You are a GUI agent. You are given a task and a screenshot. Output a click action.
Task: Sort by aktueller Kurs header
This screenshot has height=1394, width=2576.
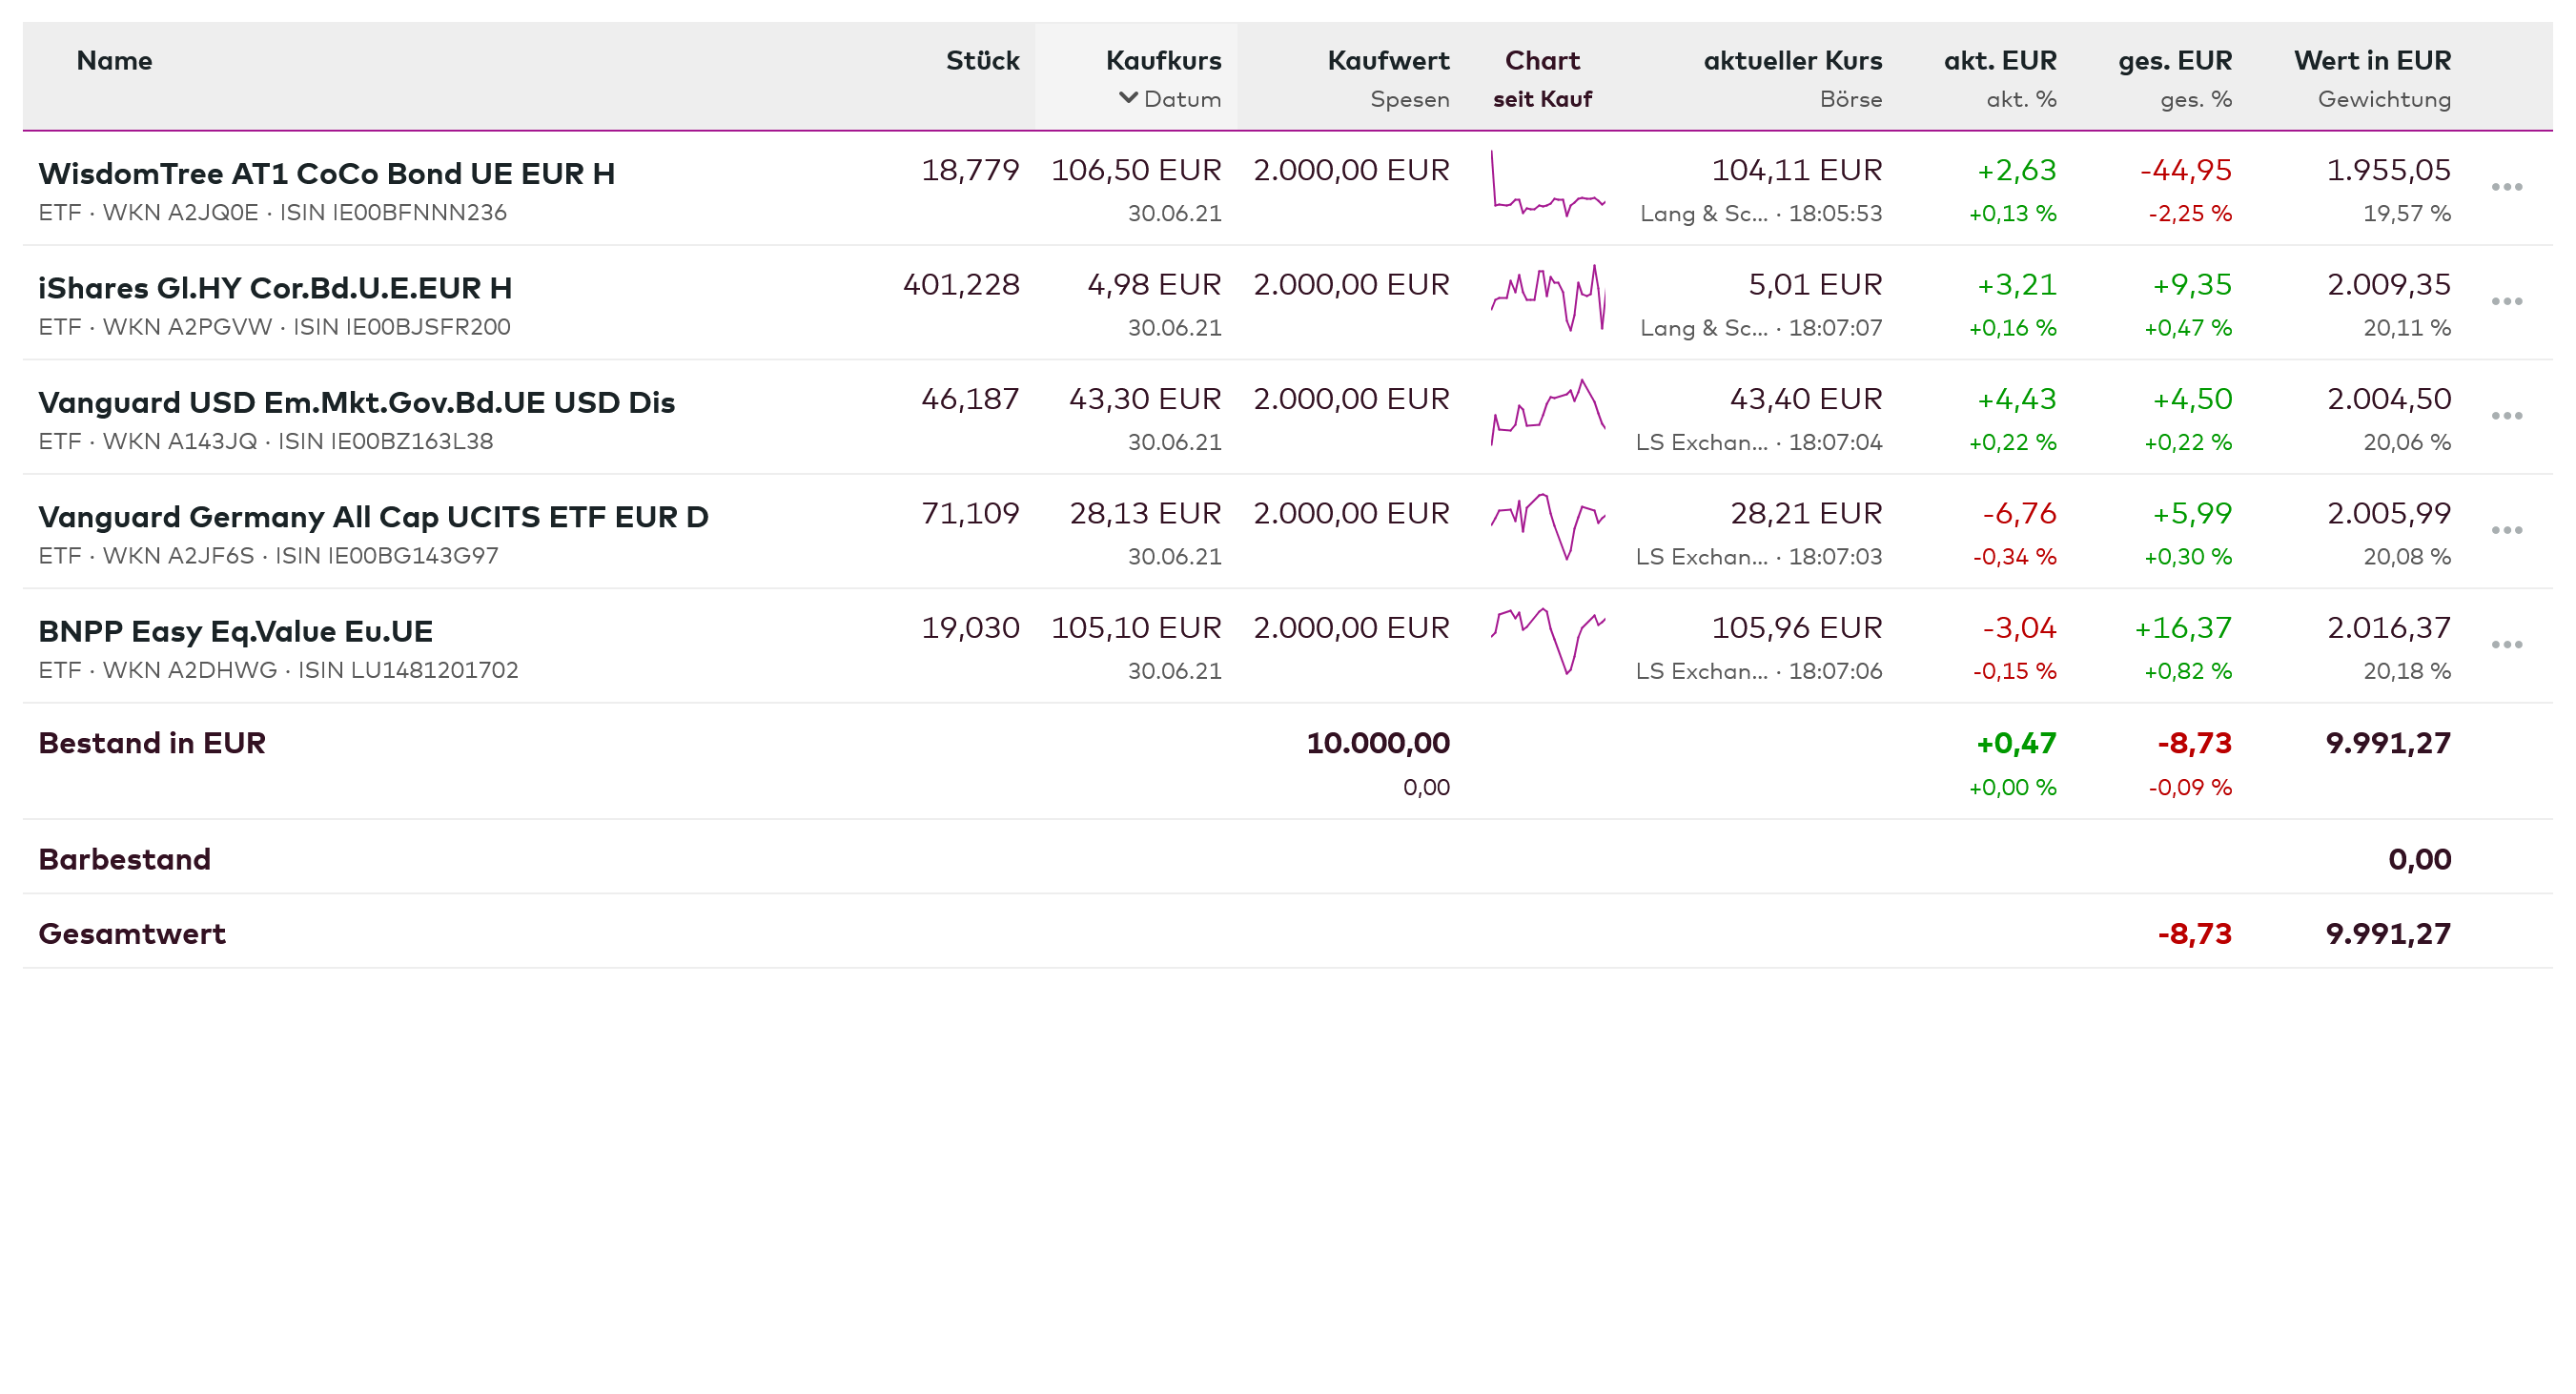pyautogui.click(x=1792, y=60)
